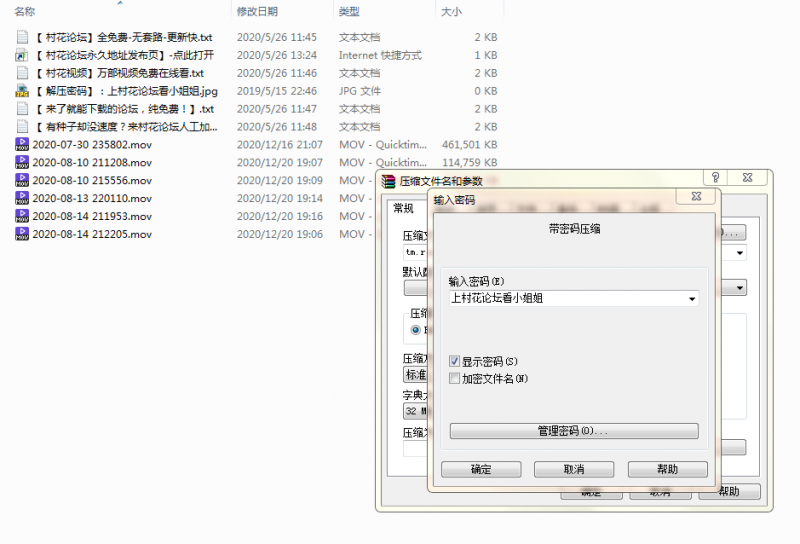Viewport: 800px width, 544px height.
Task: Click the text file icon for 有种子却没速度
Action: click(x=22, y=127)
